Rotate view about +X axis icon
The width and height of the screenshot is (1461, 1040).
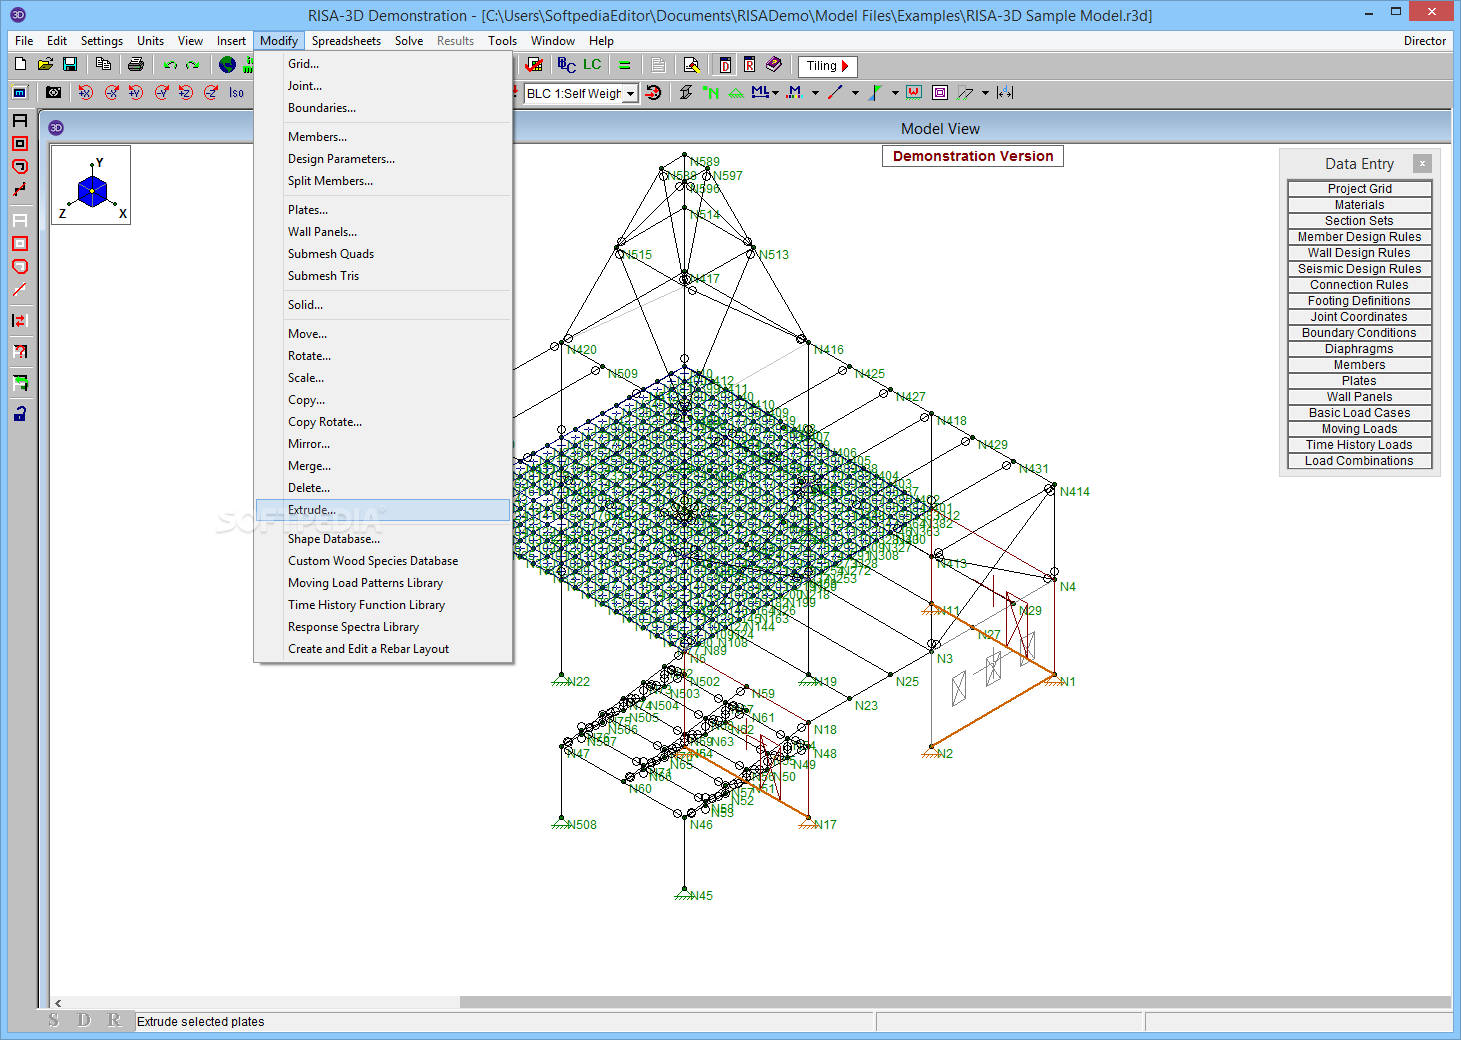pos(86,92)
